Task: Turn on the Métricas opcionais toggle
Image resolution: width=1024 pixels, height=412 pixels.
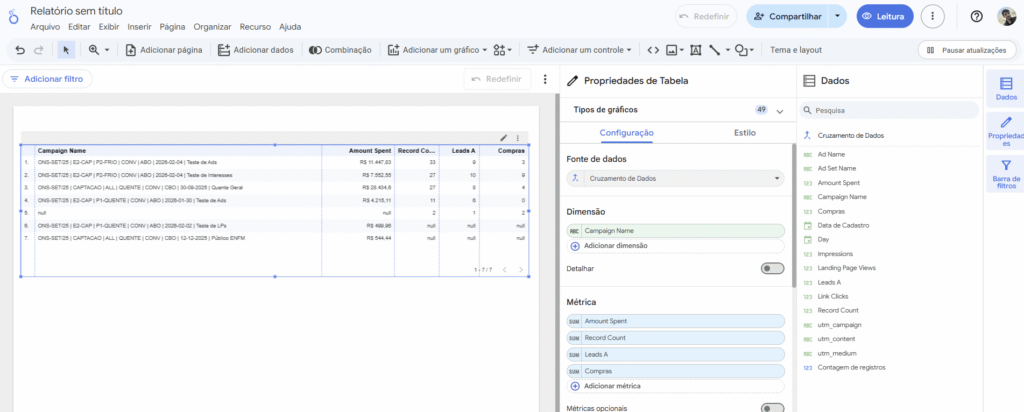Action: click(772, 407)
